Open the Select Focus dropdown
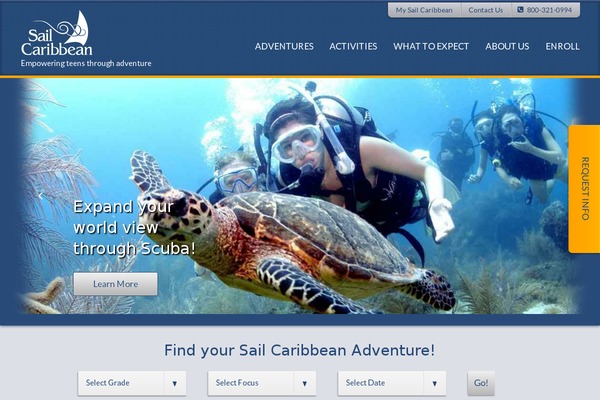 click(262, 383)
